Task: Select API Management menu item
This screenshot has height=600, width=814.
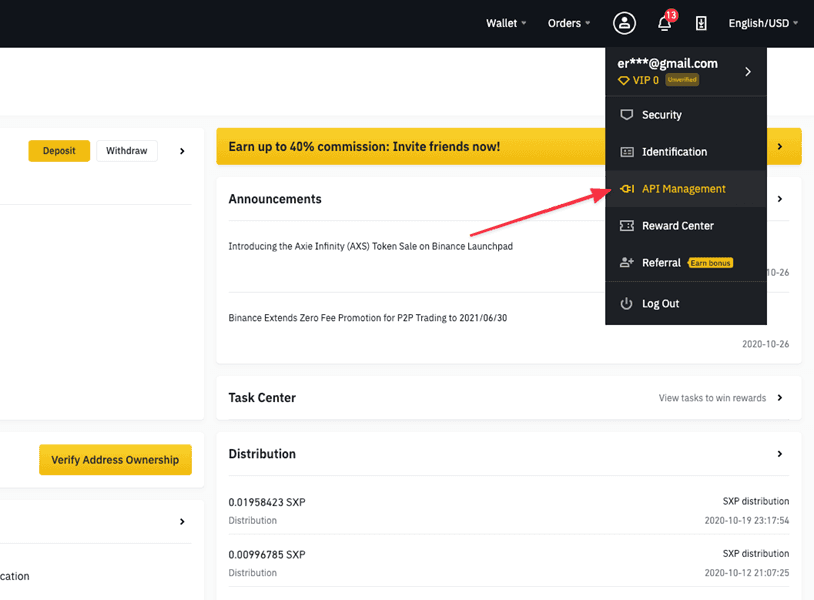Action: (x=686, y=189)
